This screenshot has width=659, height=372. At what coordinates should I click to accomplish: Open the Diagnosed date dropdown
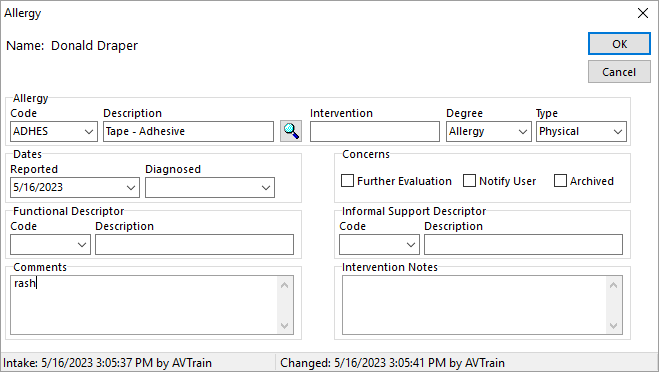[266, 187]
